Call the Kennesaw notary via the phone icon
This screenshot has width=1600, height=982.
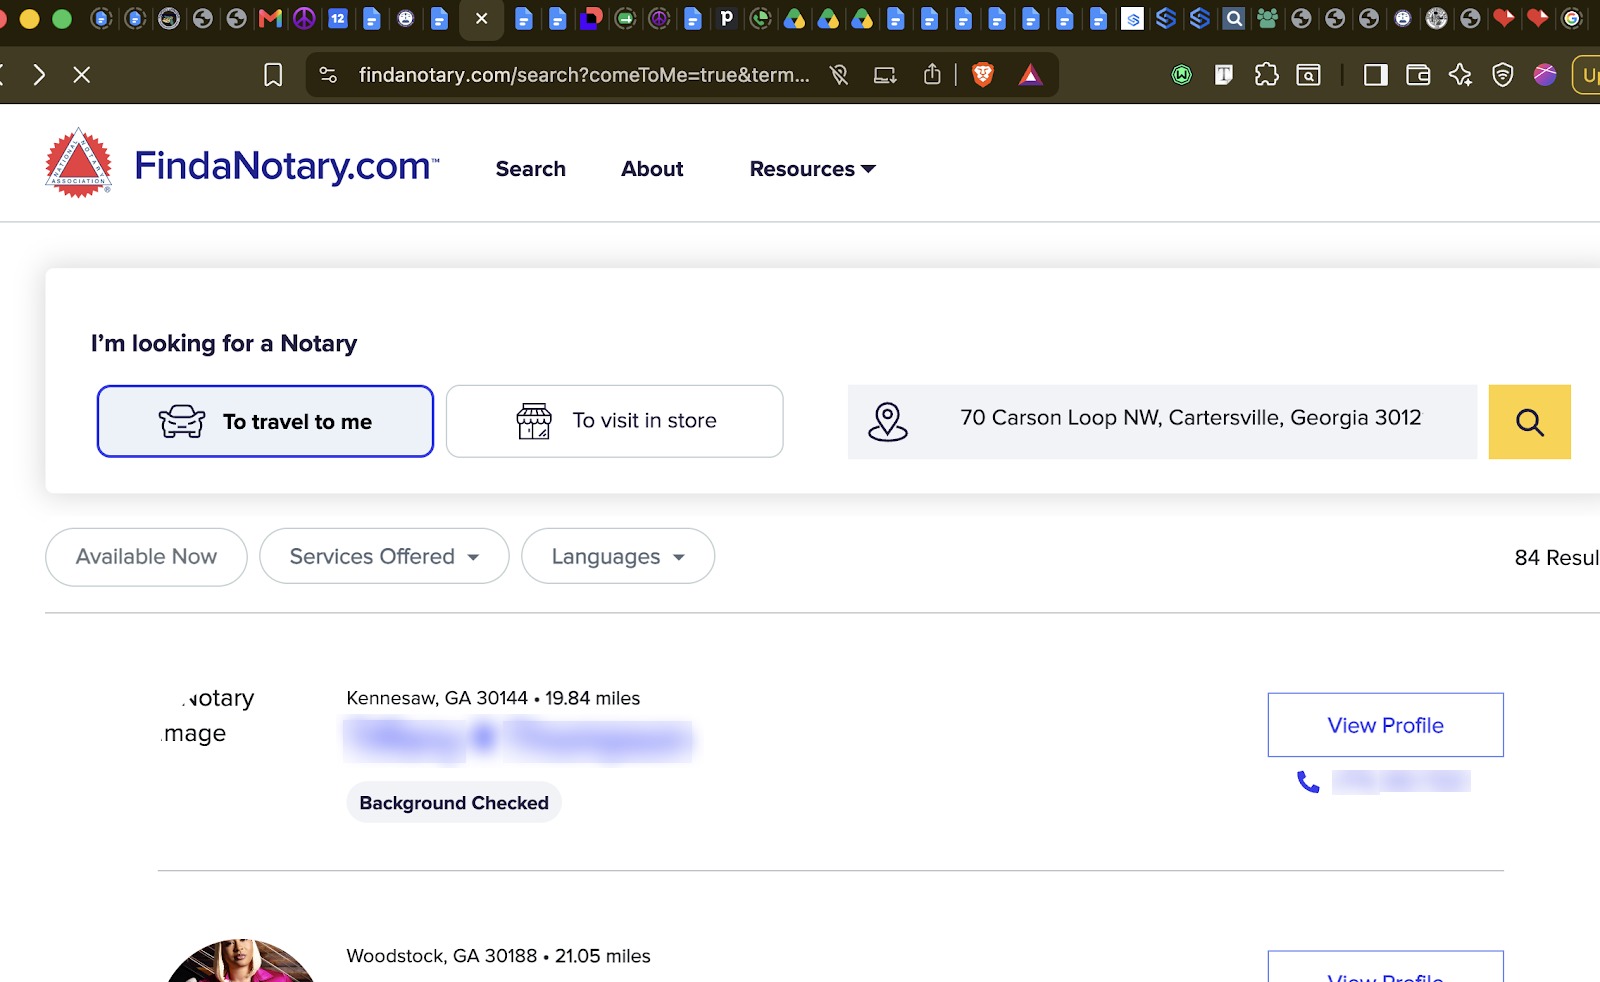1308,782
